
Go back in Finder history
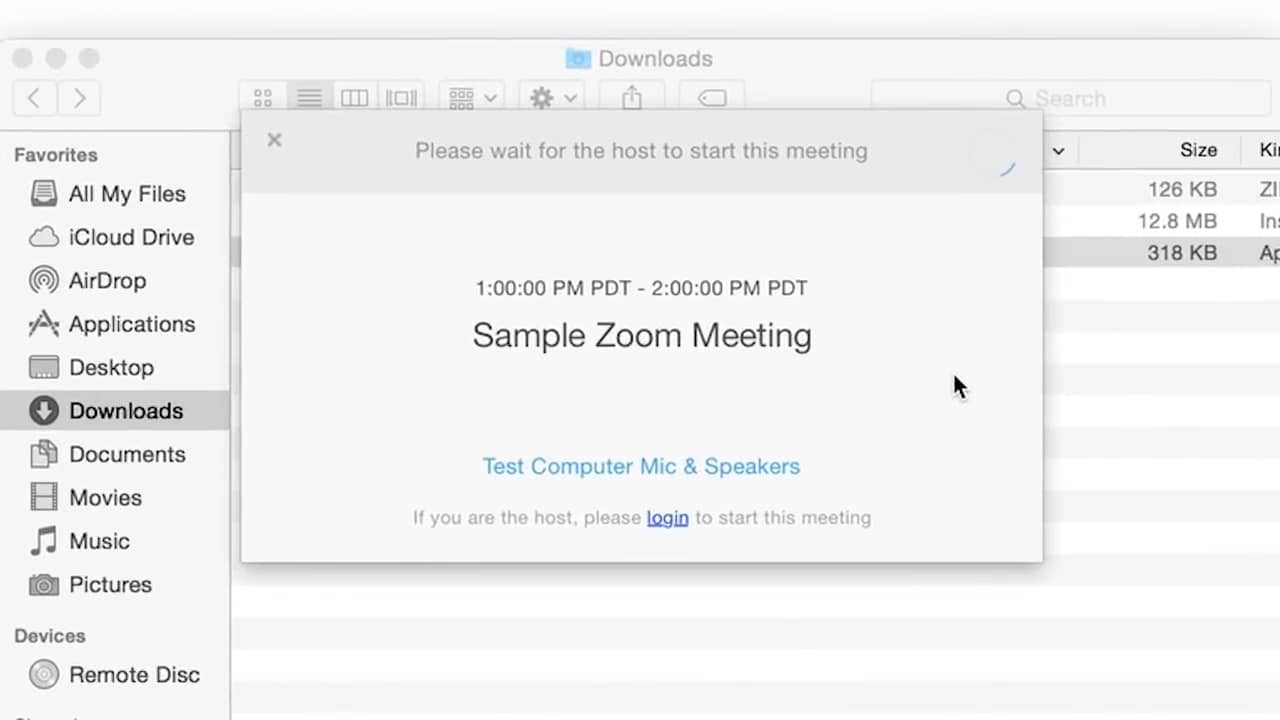35,98
